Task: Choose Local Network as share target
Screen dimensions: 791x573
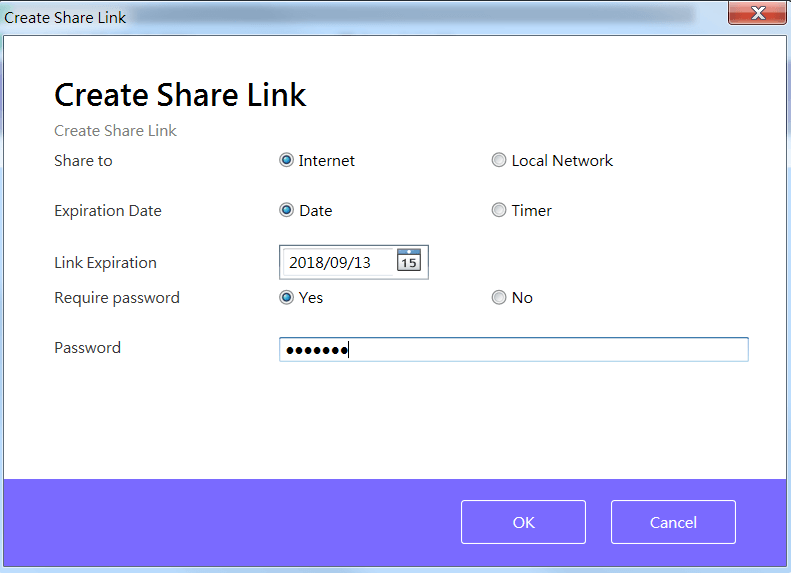Action: [x=499, y=161]
